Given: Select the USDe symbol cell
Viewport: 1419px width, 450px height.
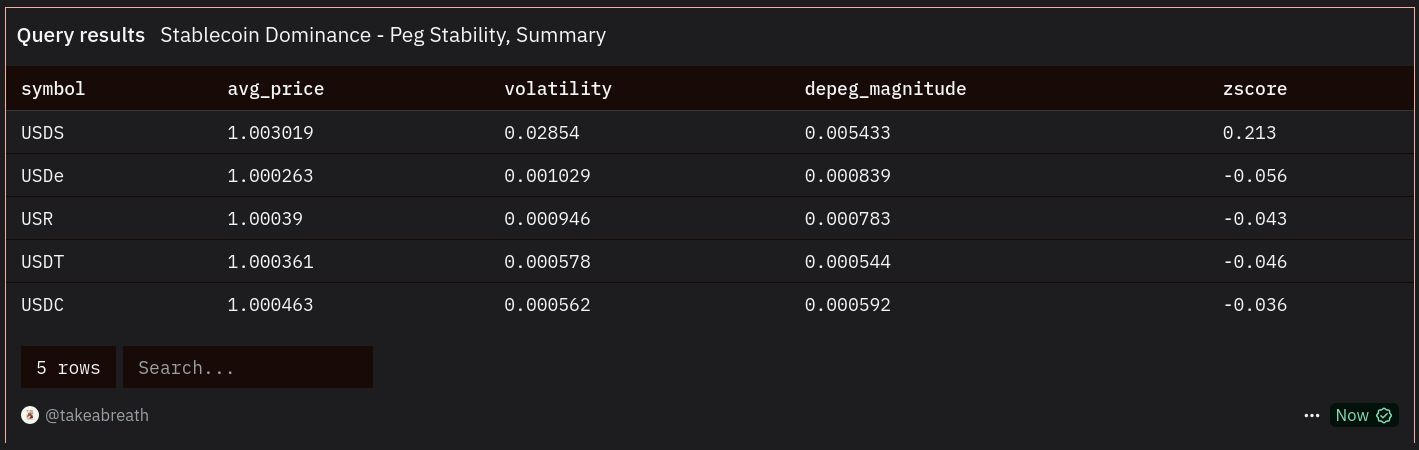Looking at the screenshot, I should [43, 176].
